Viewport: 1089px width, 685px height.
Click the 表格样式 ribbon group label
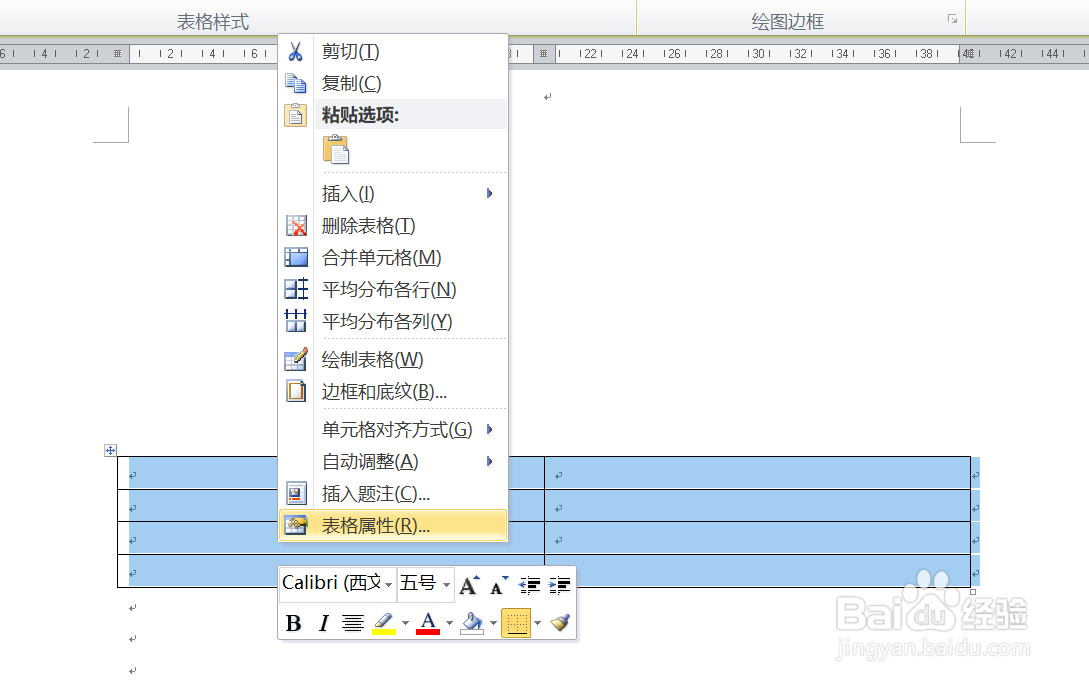coord(213,22)
